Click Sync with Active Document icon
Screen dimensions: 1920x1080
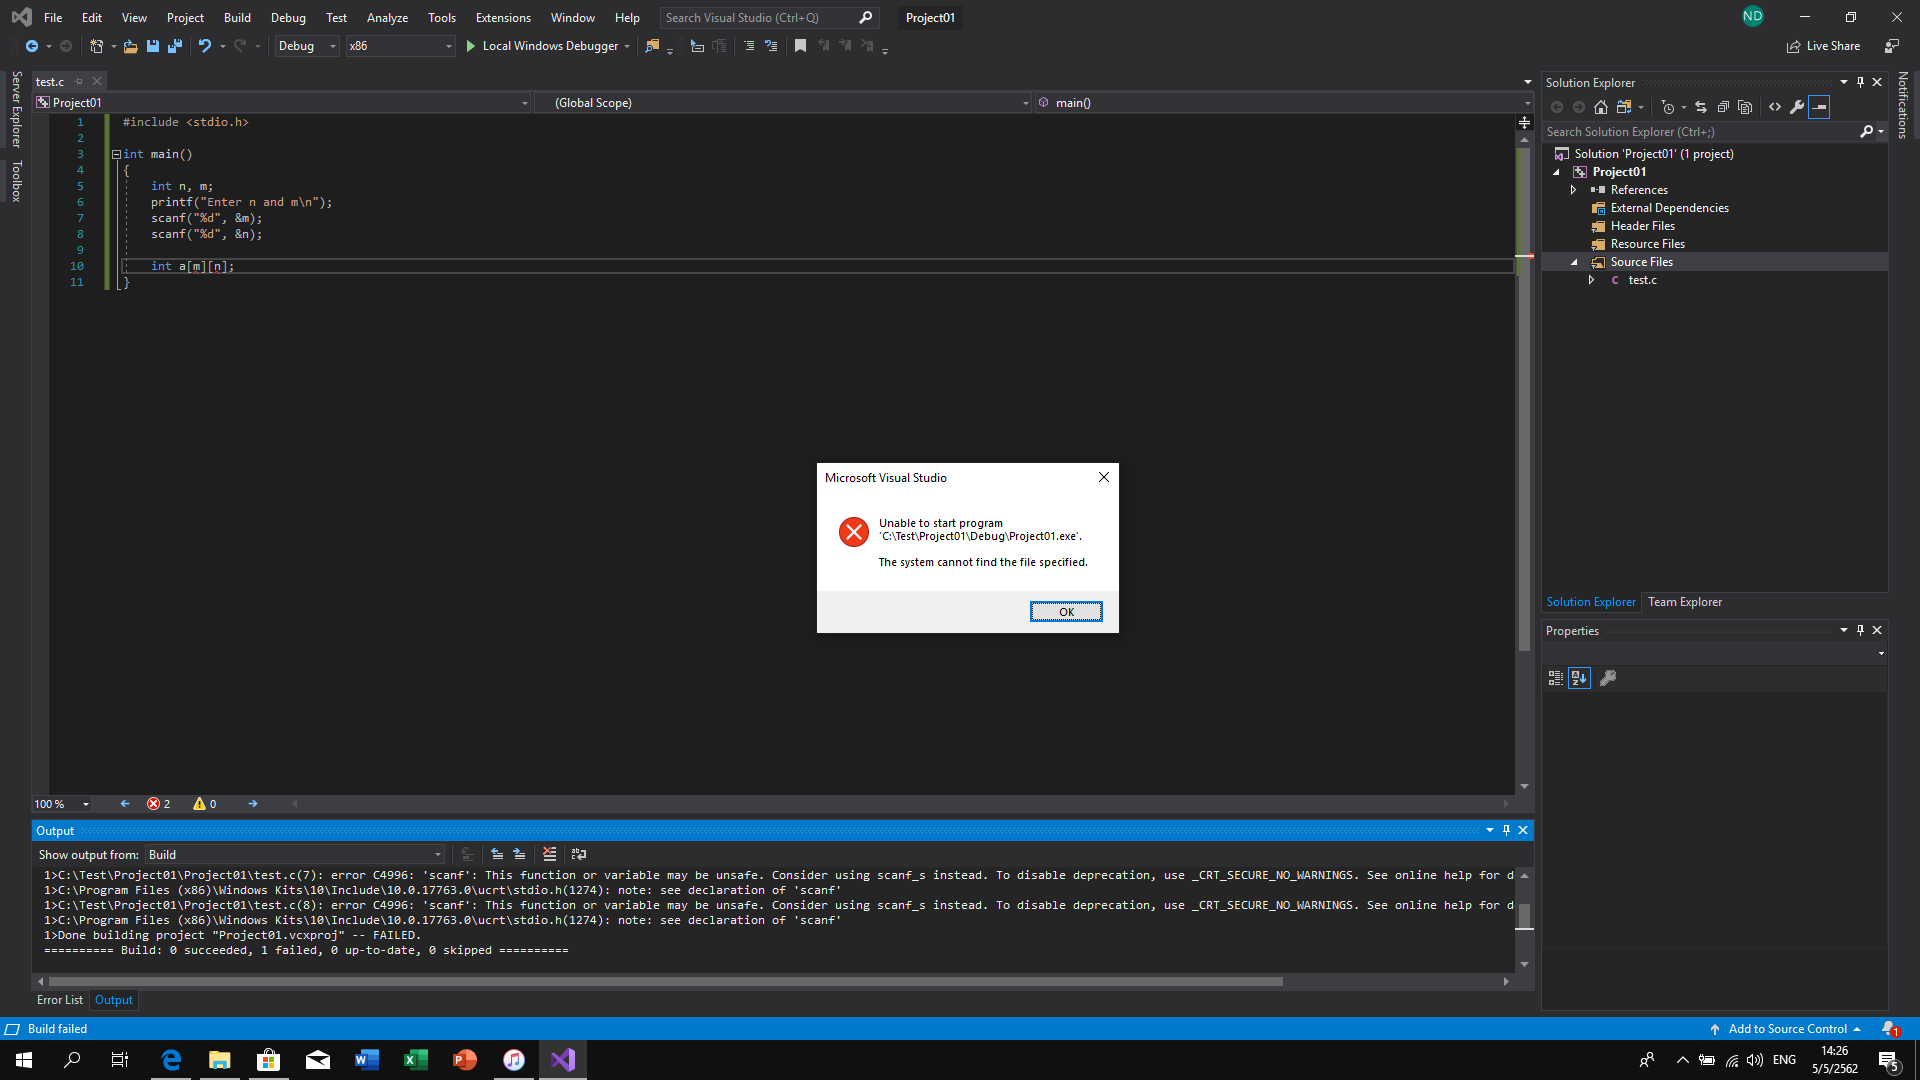pos(1701,107)
